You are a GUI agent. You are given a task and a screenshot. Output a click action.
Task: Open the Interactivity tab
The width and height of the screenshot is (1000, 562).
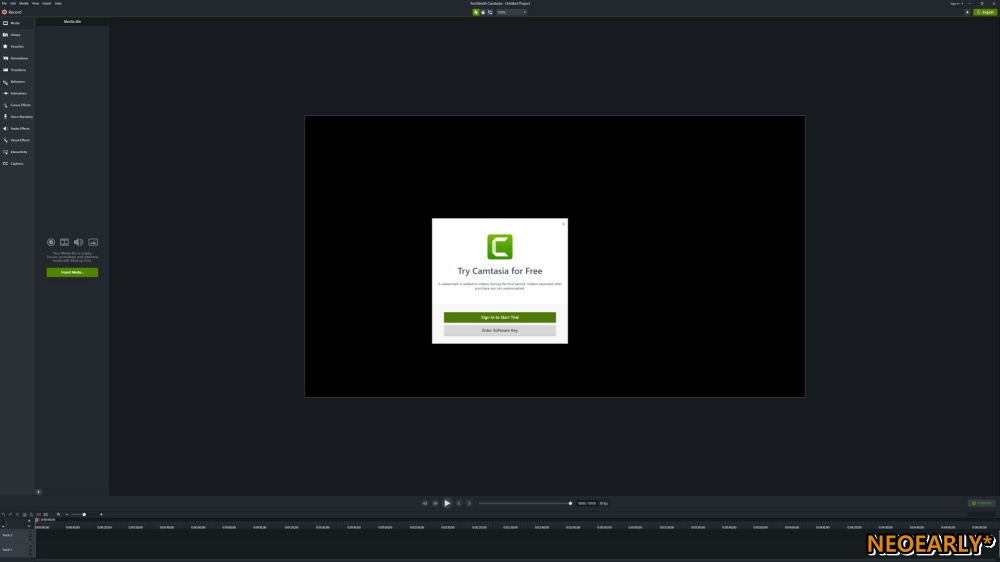[17, 152]
